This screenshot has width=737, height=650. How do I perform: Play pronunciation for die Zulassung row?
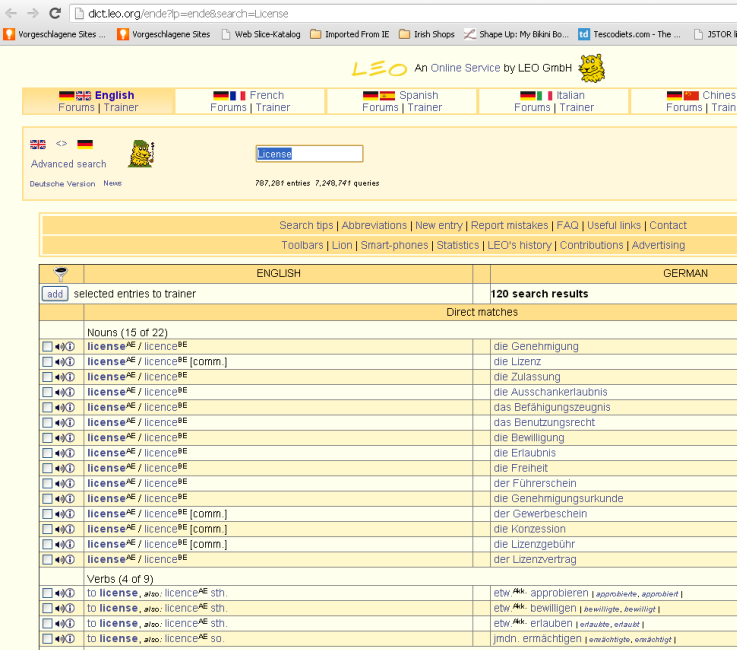click(x=59, y=377)
